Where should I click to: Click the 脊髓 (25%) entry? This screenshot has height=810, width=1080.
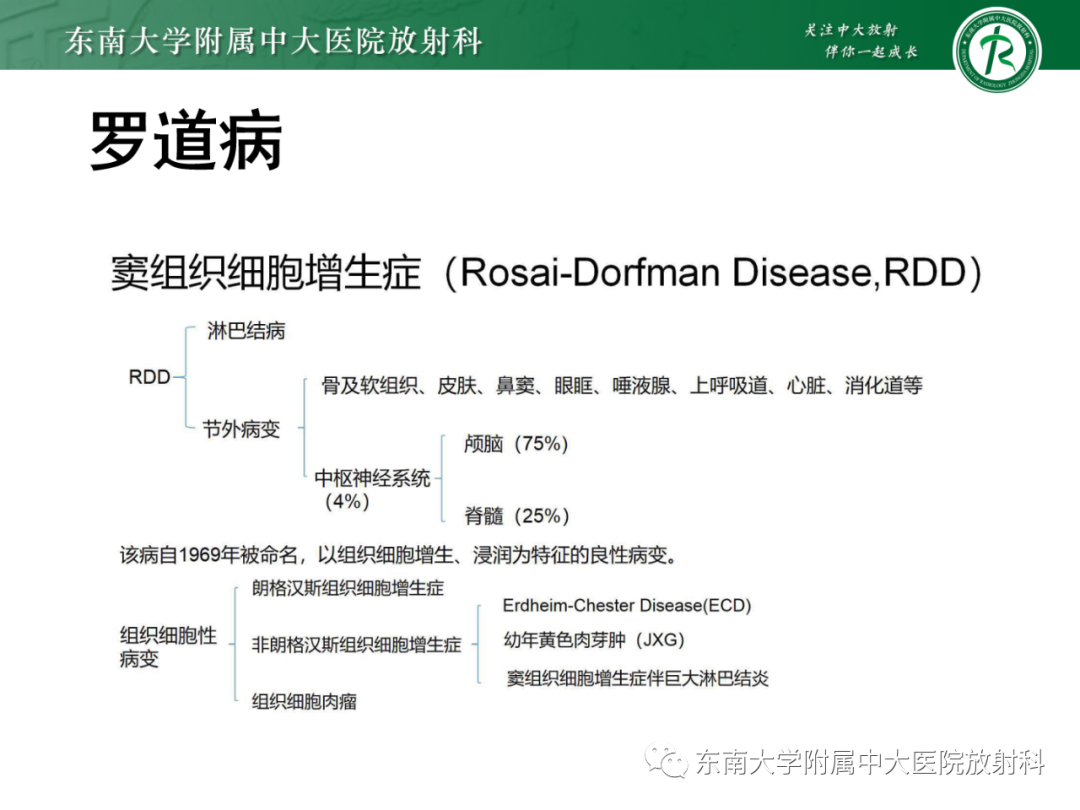[517, 515]
